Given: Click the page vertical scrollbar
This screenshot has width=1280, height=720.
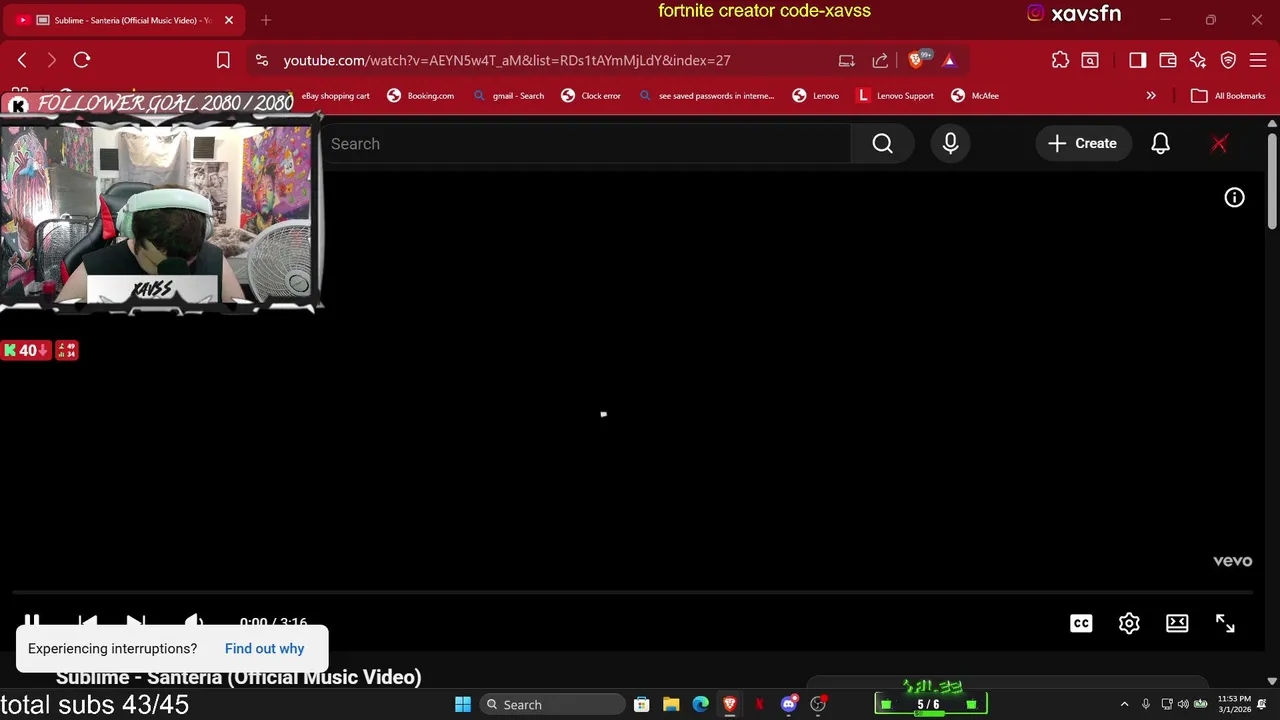Looking at the screenshot, I should click(x=1272, y=180).
